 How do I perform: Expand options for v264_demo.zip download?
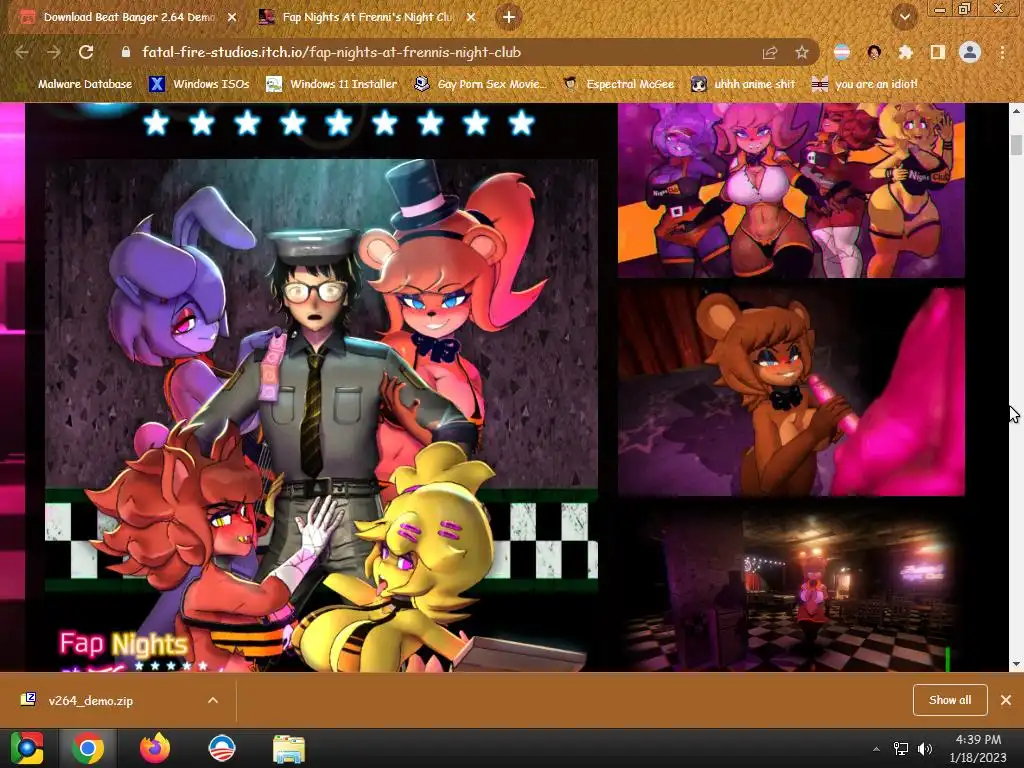tap(213, 700)
